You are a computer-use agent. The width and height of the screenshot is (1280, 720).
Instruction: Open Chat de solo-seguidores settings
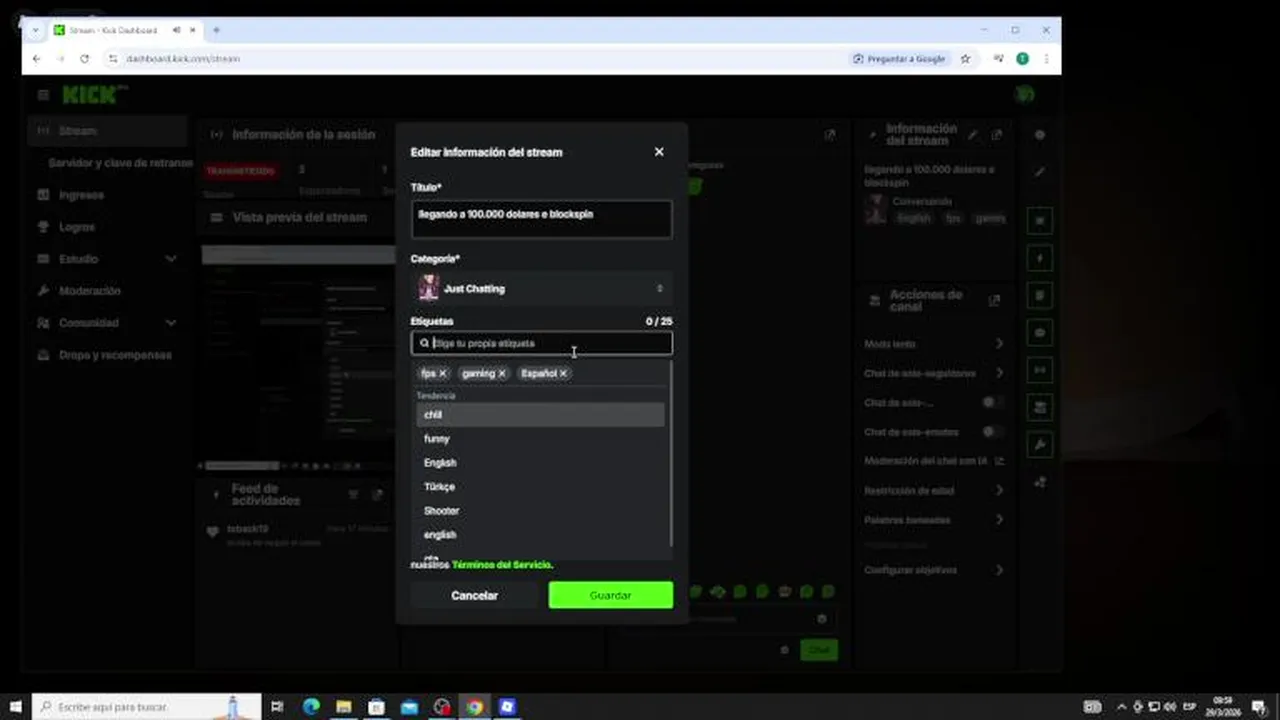coord(934,373)
